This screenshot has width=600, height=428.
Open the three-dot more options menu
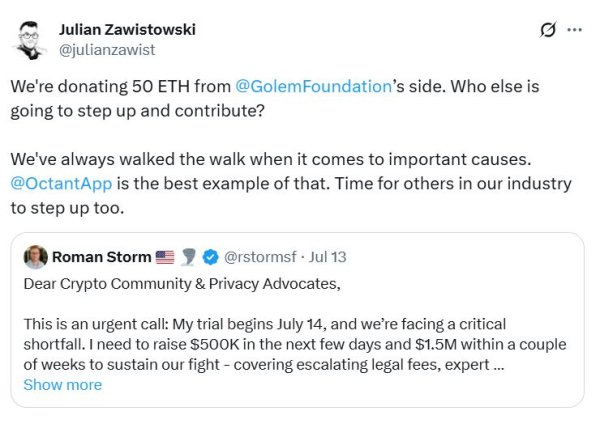point(574,30)
